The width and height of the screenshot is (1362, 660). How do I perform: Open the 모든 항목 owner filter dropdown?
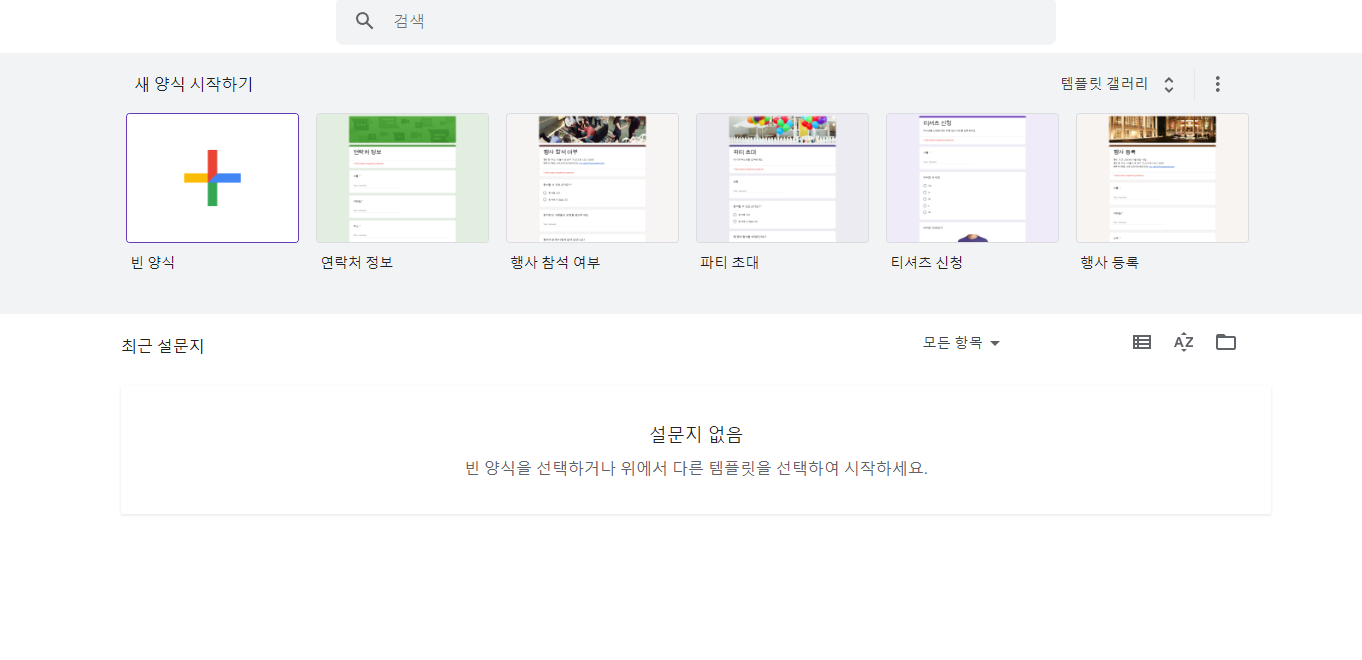961,343
